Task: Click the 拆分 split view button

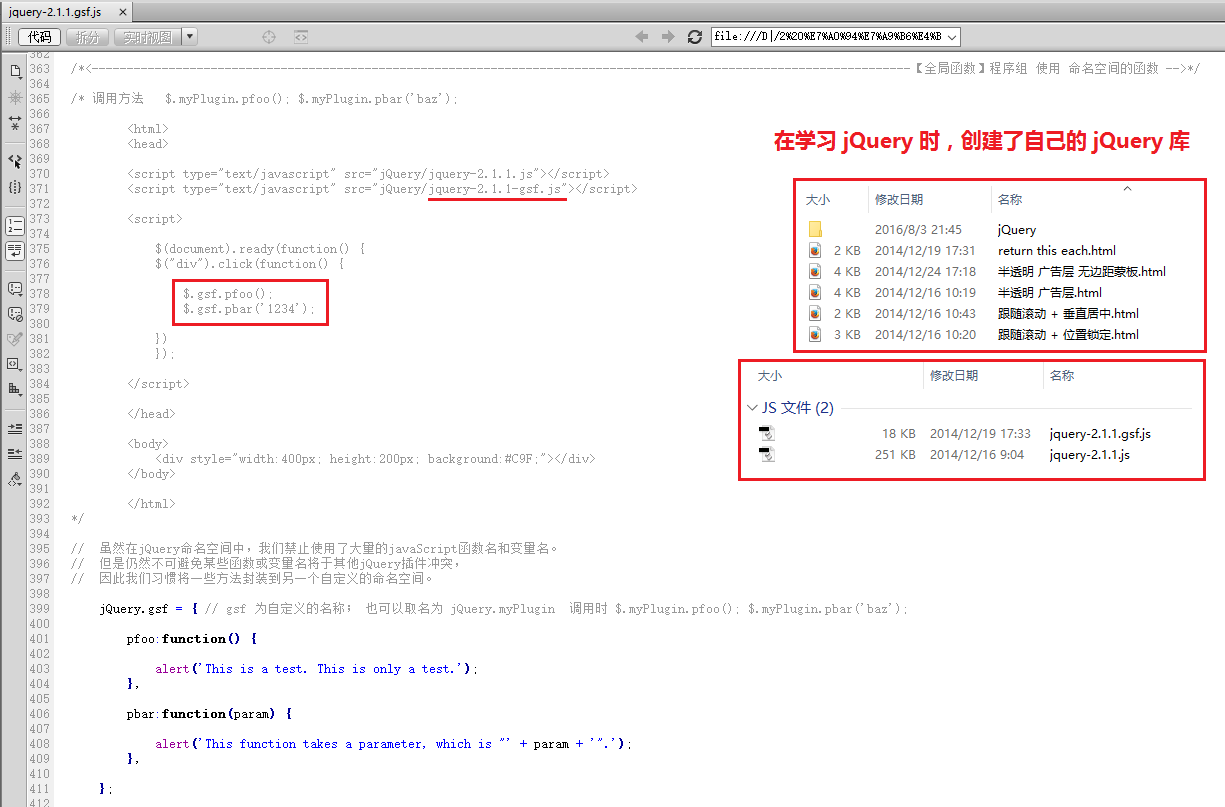Action: pos(88,37)
